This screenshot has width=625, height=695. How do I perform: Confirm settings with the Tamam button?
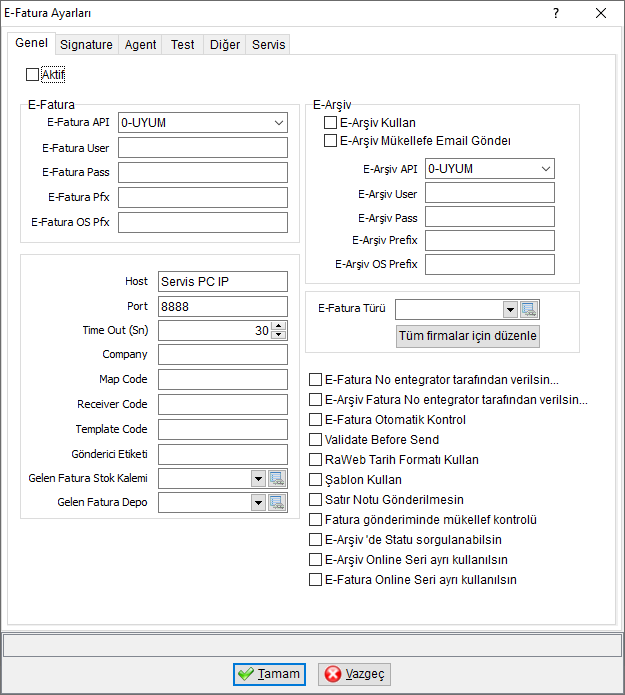[270, 674]
